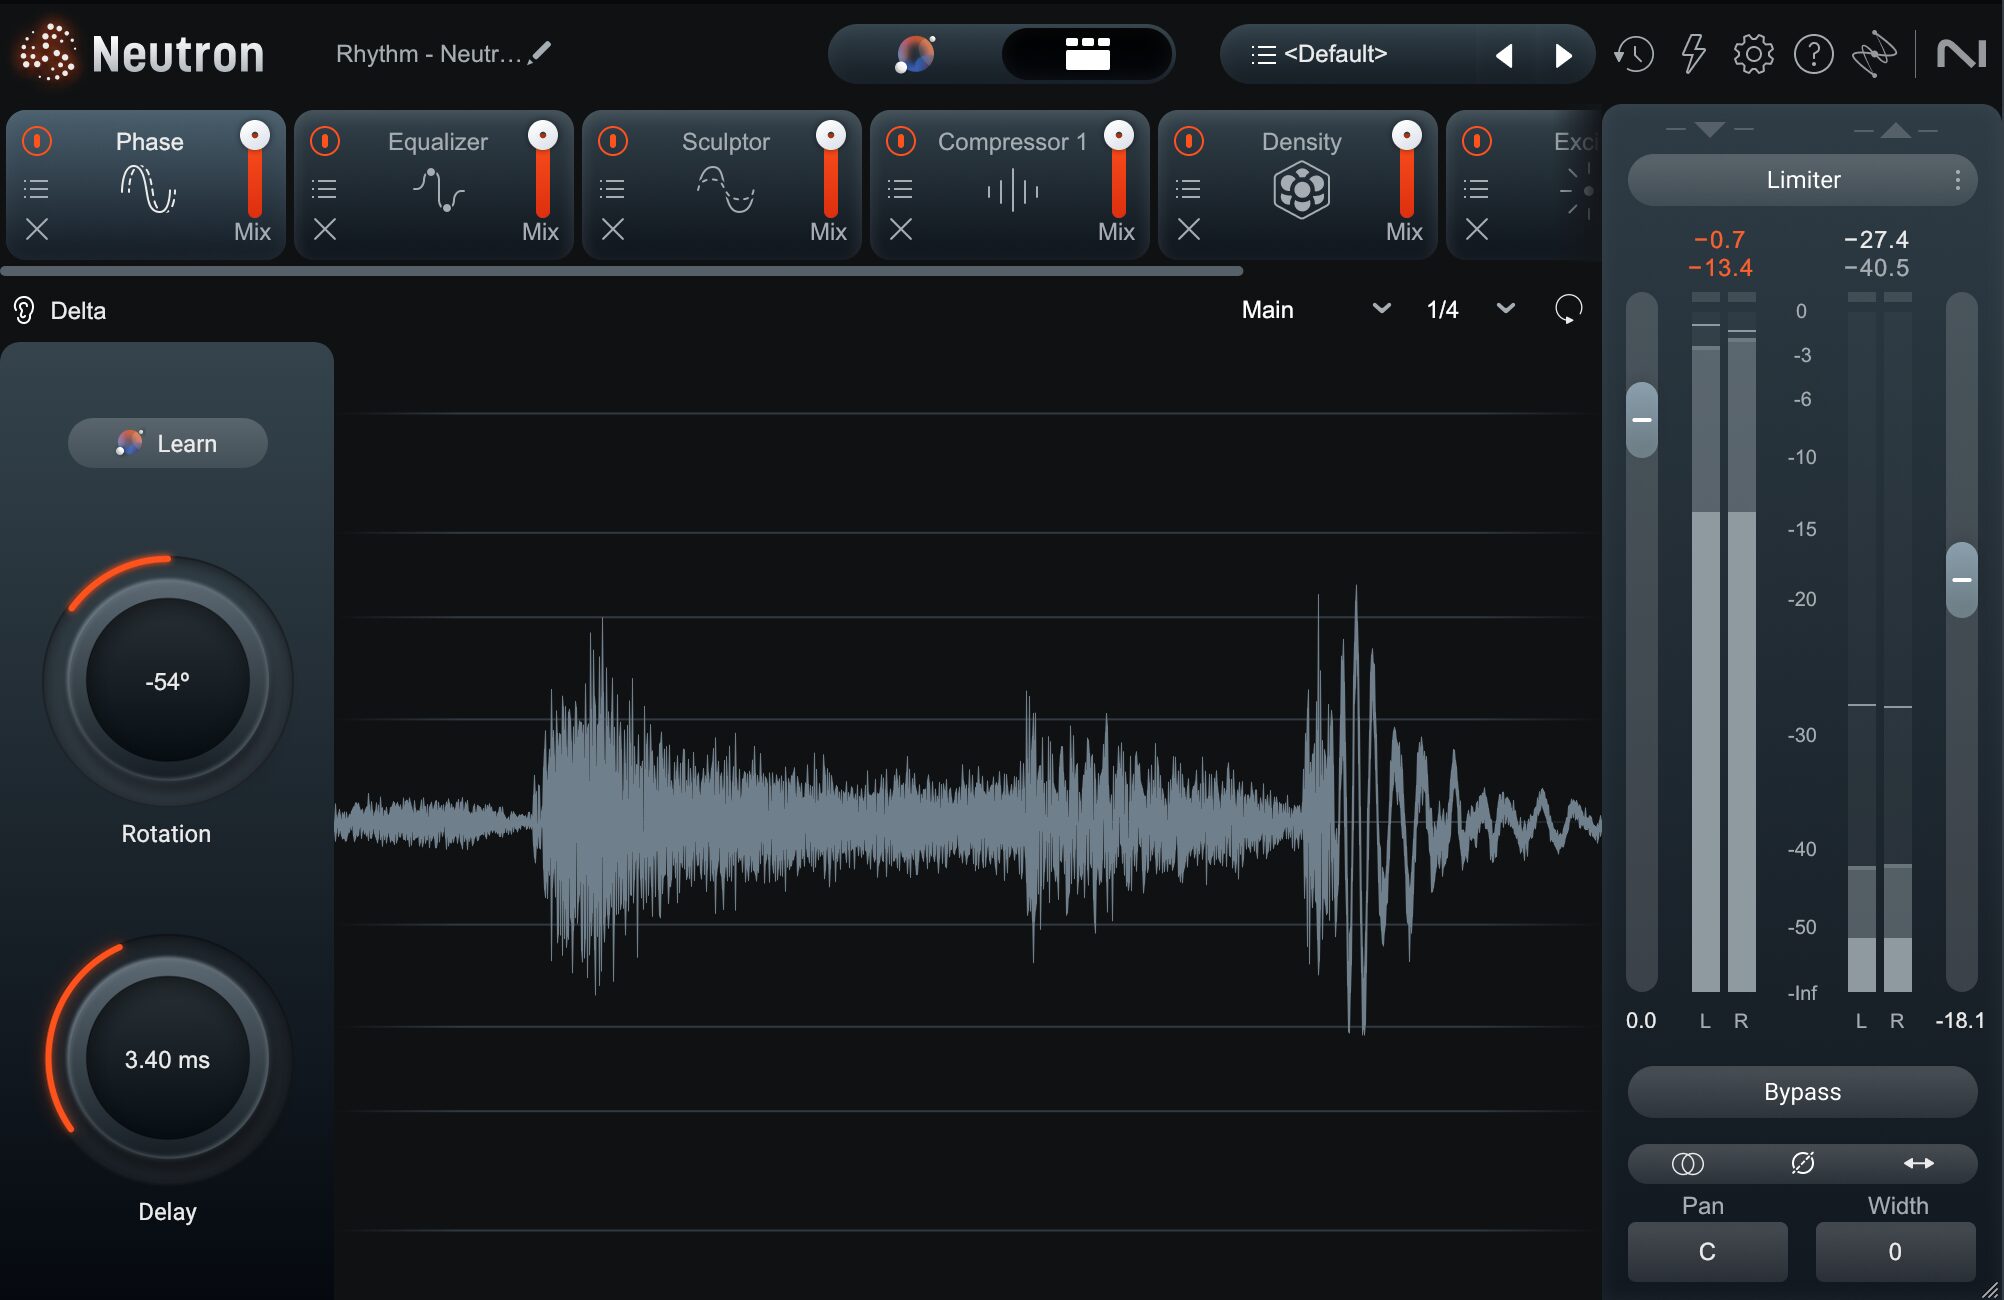2004x1300 pixels.
Task: Click the Delta ear icon
Action: pyautogui.click(x=24, y=310)
